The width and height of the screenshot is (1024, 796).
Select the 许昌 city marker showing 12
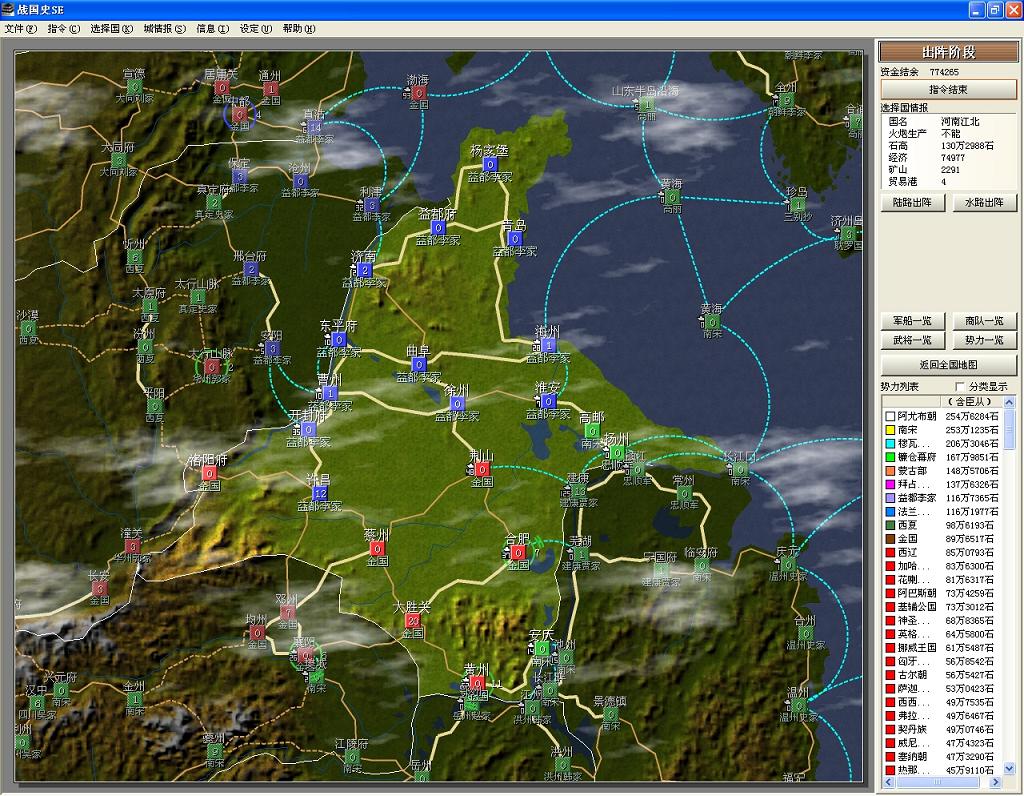point(320,494)
